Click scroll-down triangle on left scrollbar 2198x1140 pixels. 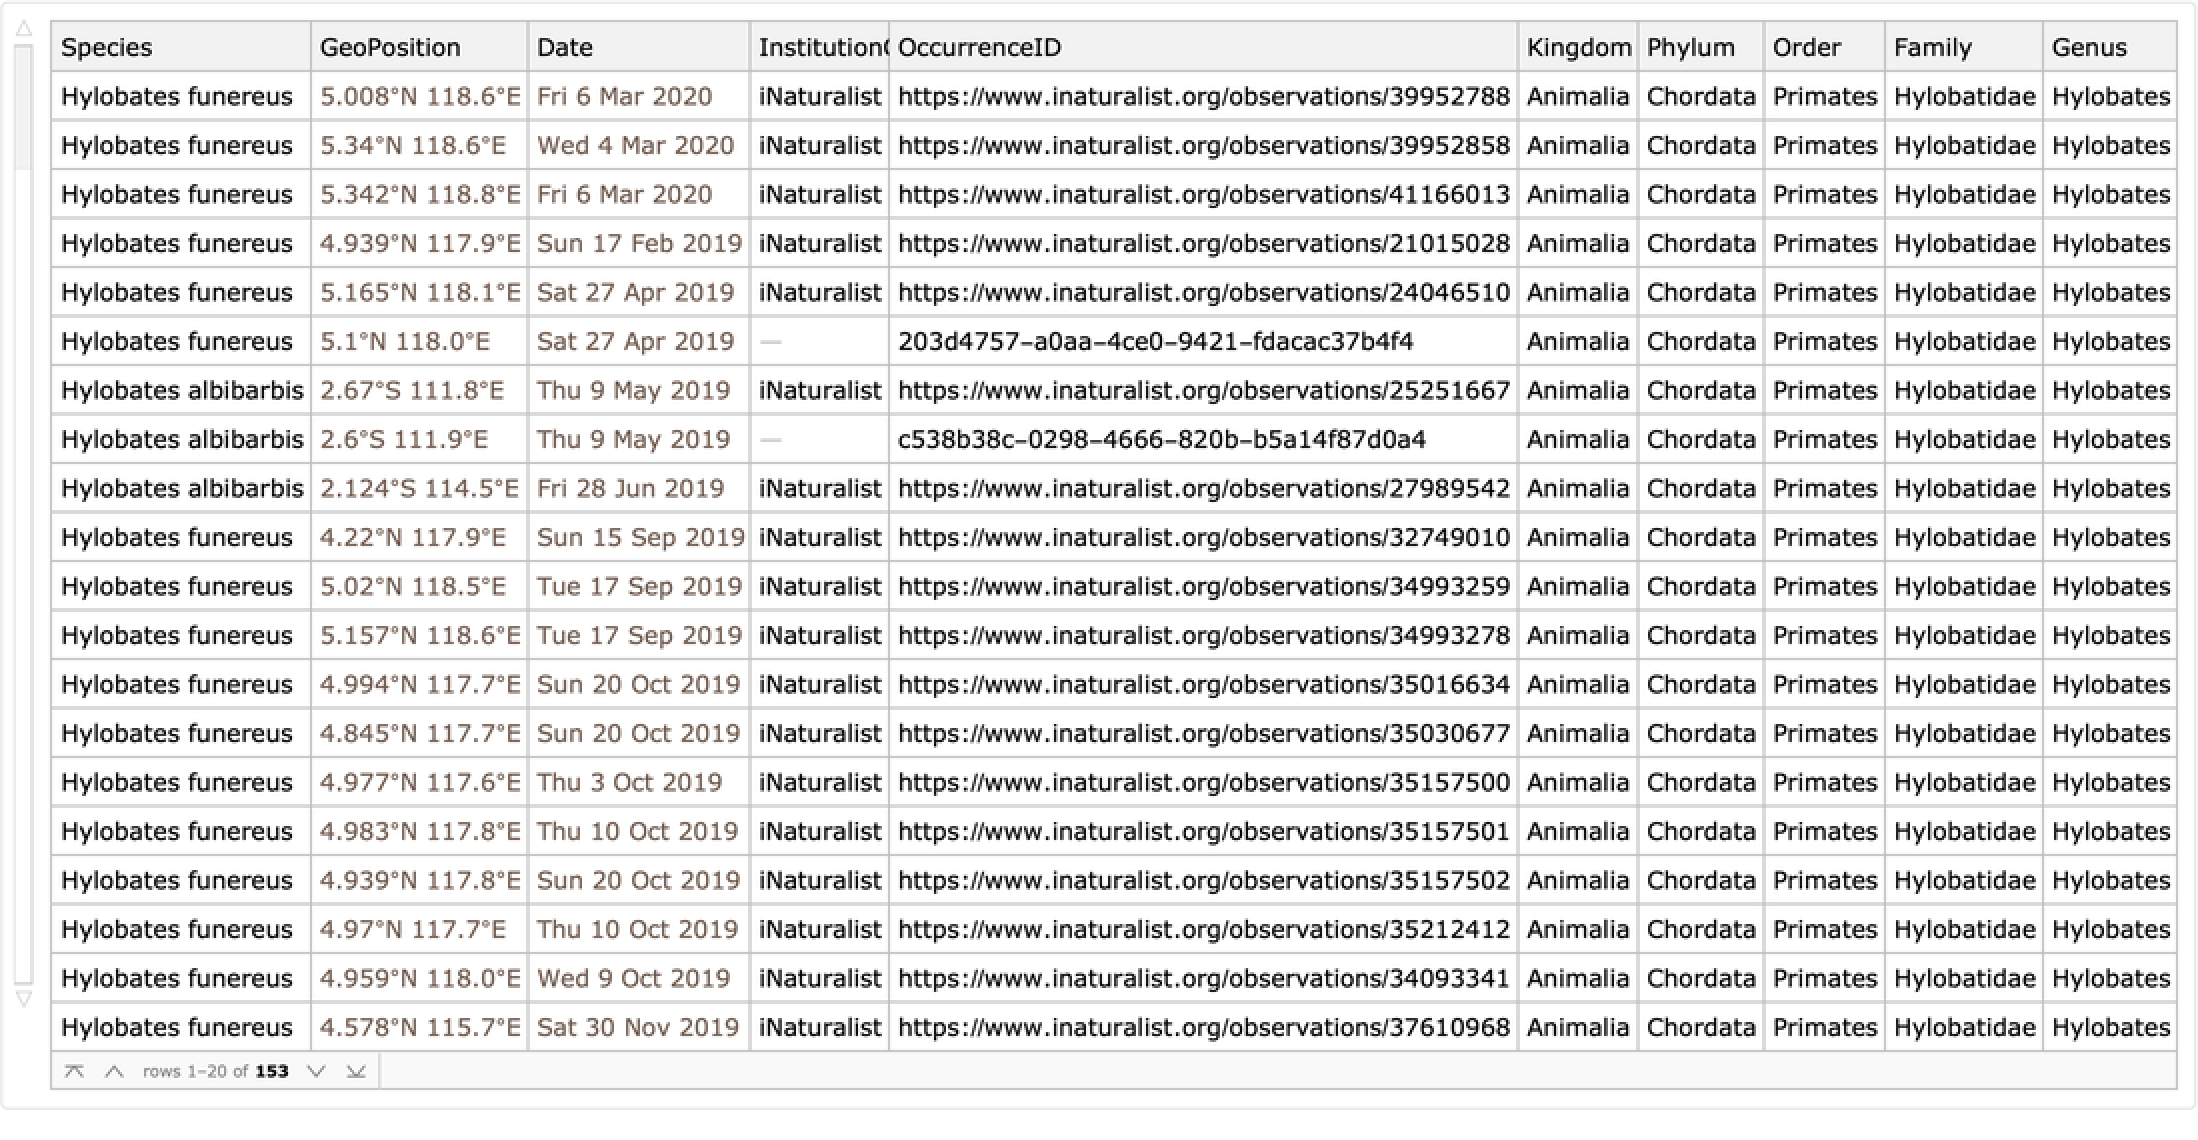[24, 998]
